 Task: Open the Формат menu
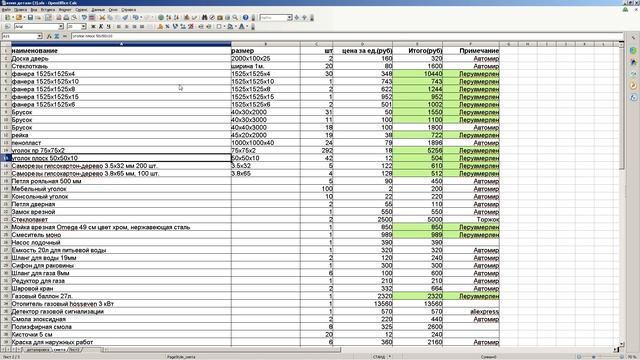pyautogui.click(x=65, y=9)
